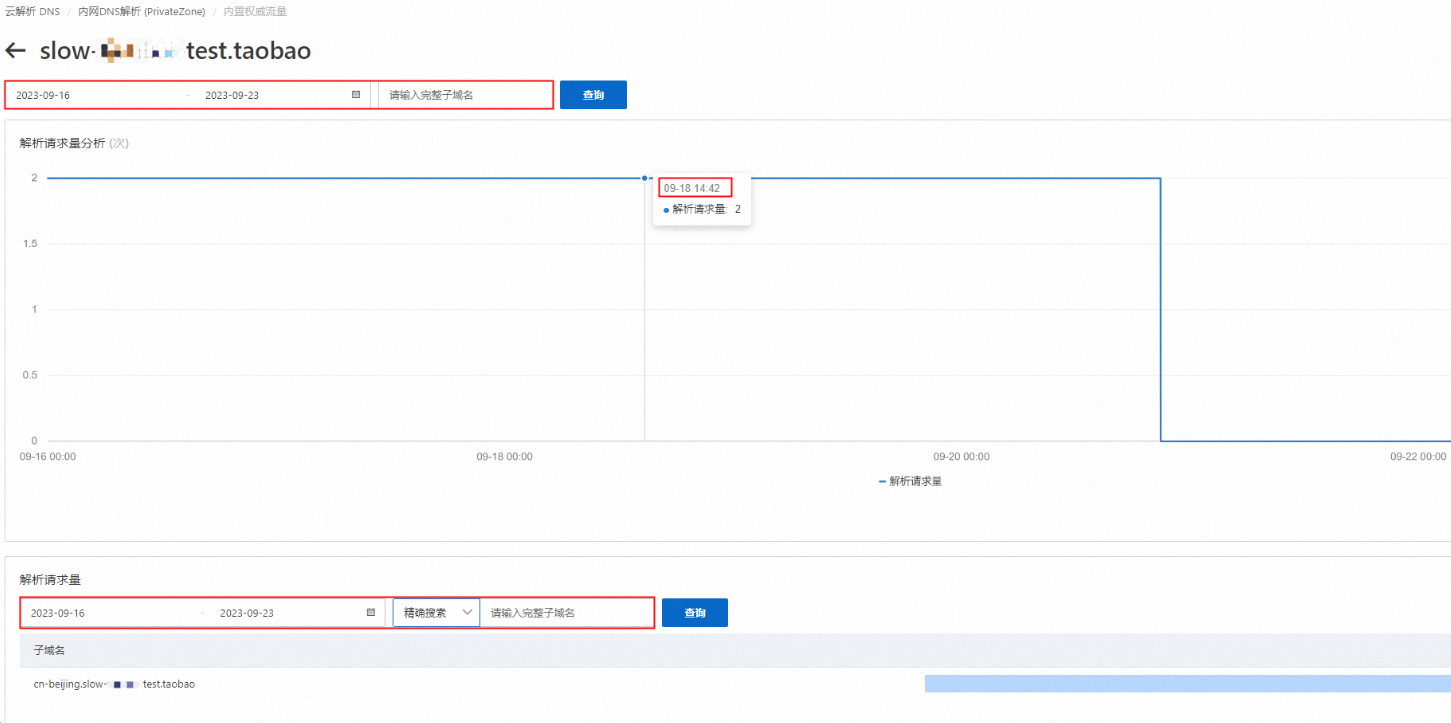Open the calendar icon in the chart date filter

(356, 95)
